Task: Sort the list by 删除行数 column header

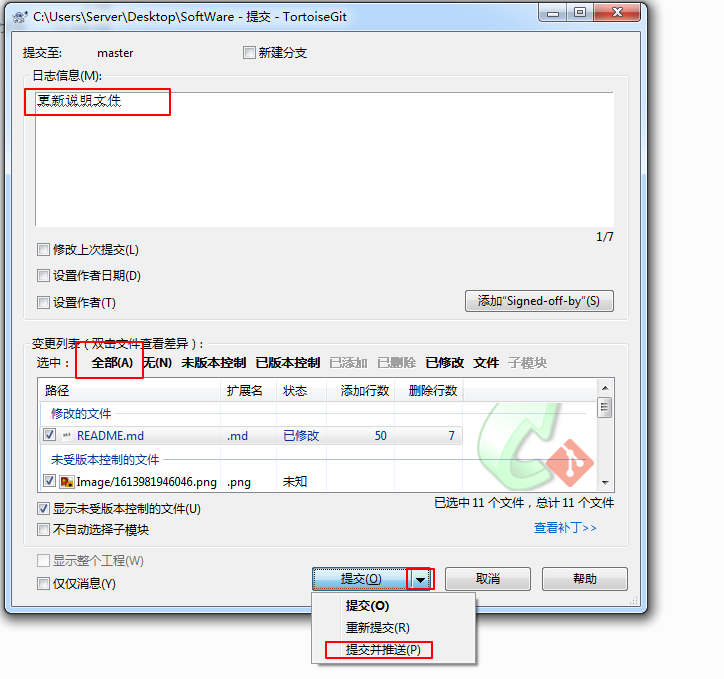Action: pos(428,391)
